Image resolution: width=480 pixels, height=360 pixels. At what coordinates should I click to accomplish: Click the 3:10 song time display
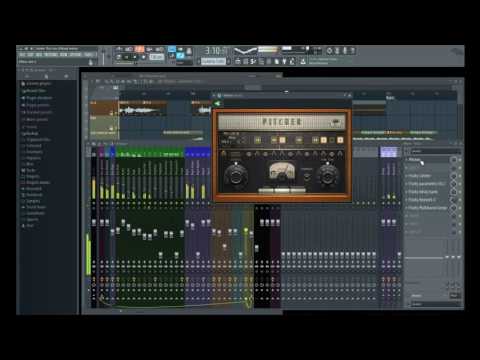tap(216, 51)
